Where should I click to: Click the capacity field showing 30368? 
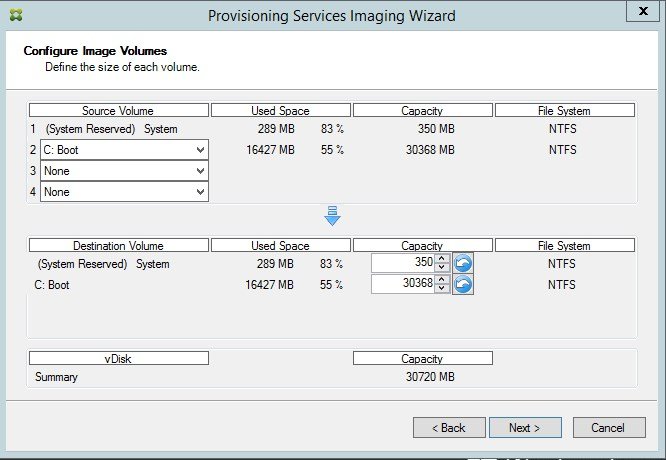coord(402,285)
